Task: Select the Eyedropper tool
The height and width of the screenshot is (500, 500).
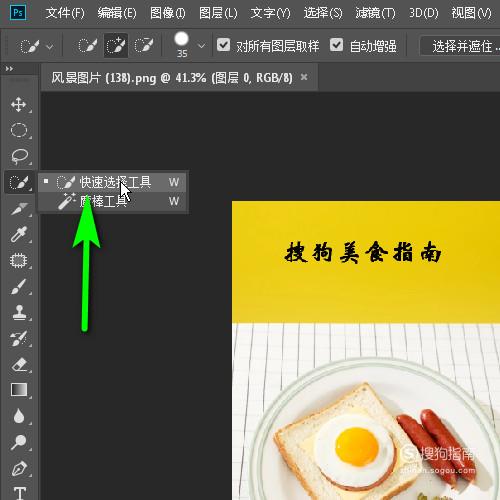Action: [x=19, y=234]
